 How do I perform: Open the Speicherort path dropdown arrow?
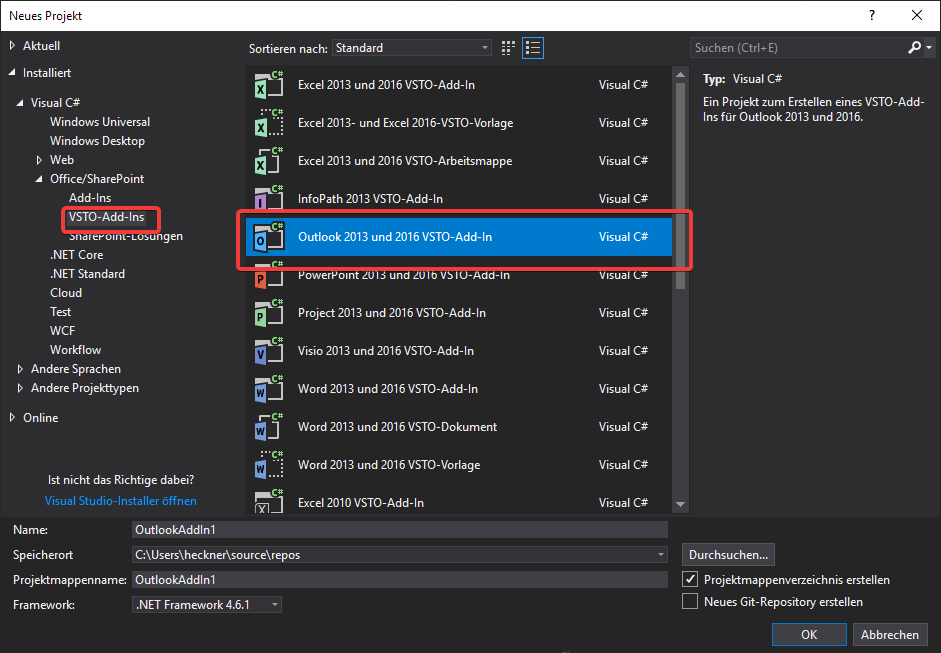pos(660,555)
